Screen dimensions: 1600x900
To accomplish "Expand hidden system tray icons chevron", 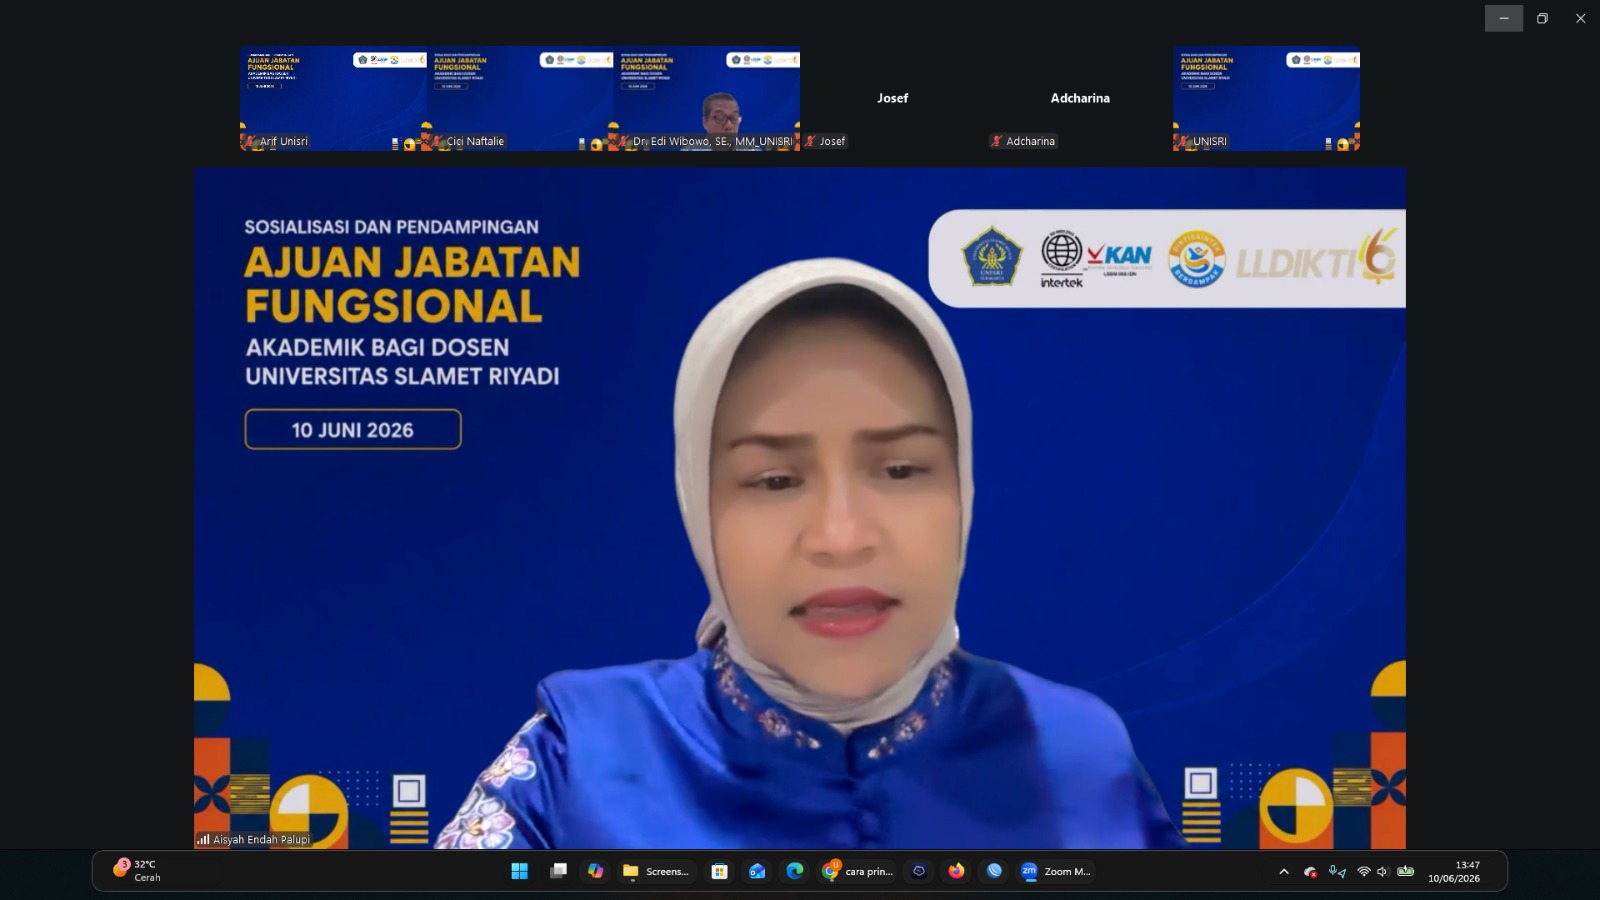I will 1284,872.
